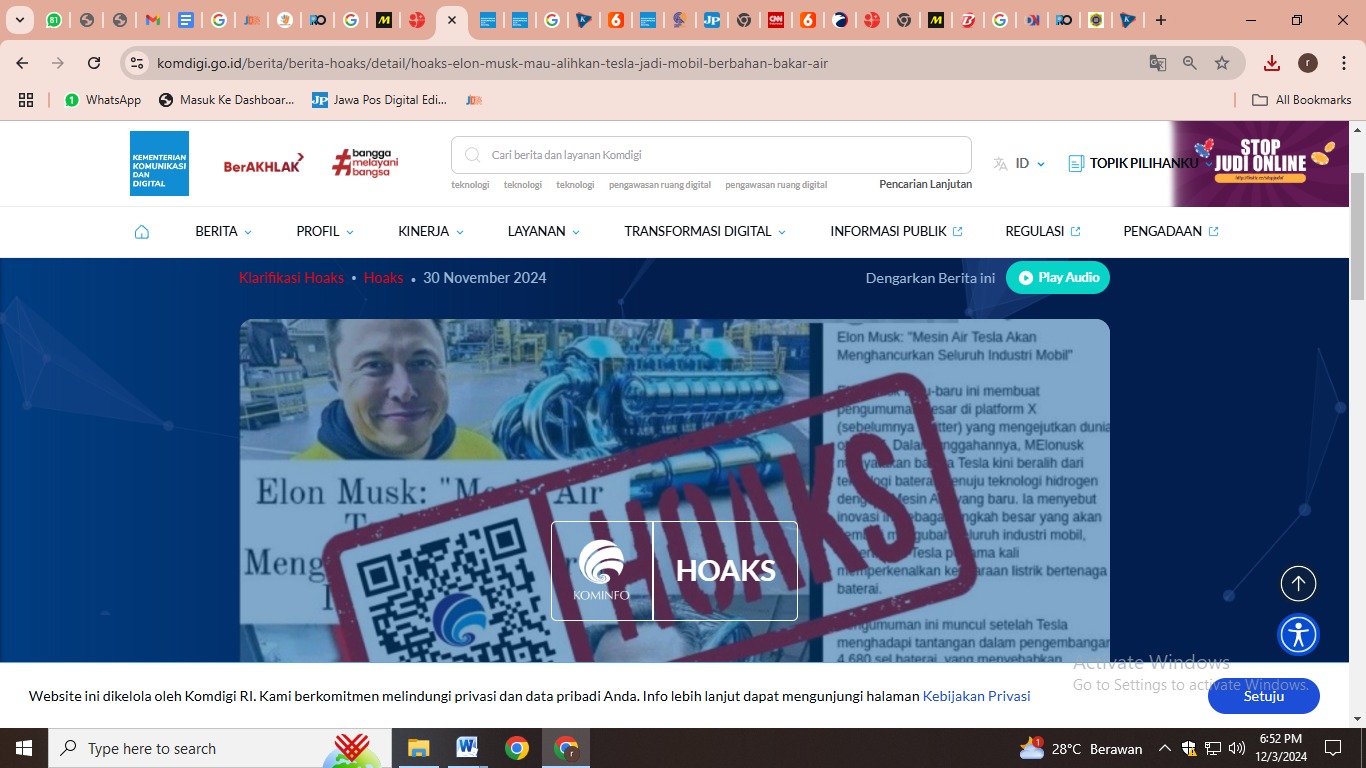
Task: Open the Chrome downloads icon
Action: pyautogui.click(x=1272, y=63)
